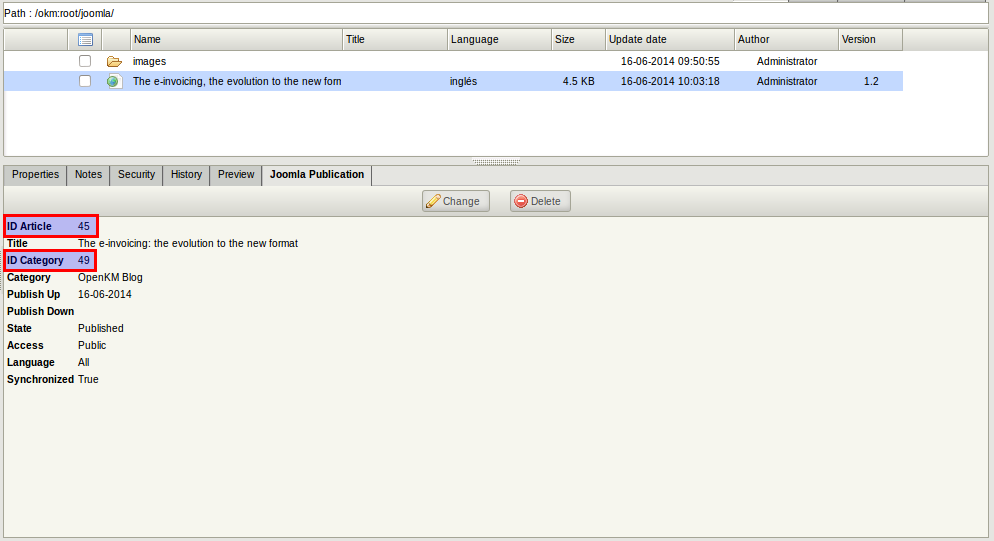Click the Language value All
Viewport: 994px width, 541px height.
click(84, 363)
